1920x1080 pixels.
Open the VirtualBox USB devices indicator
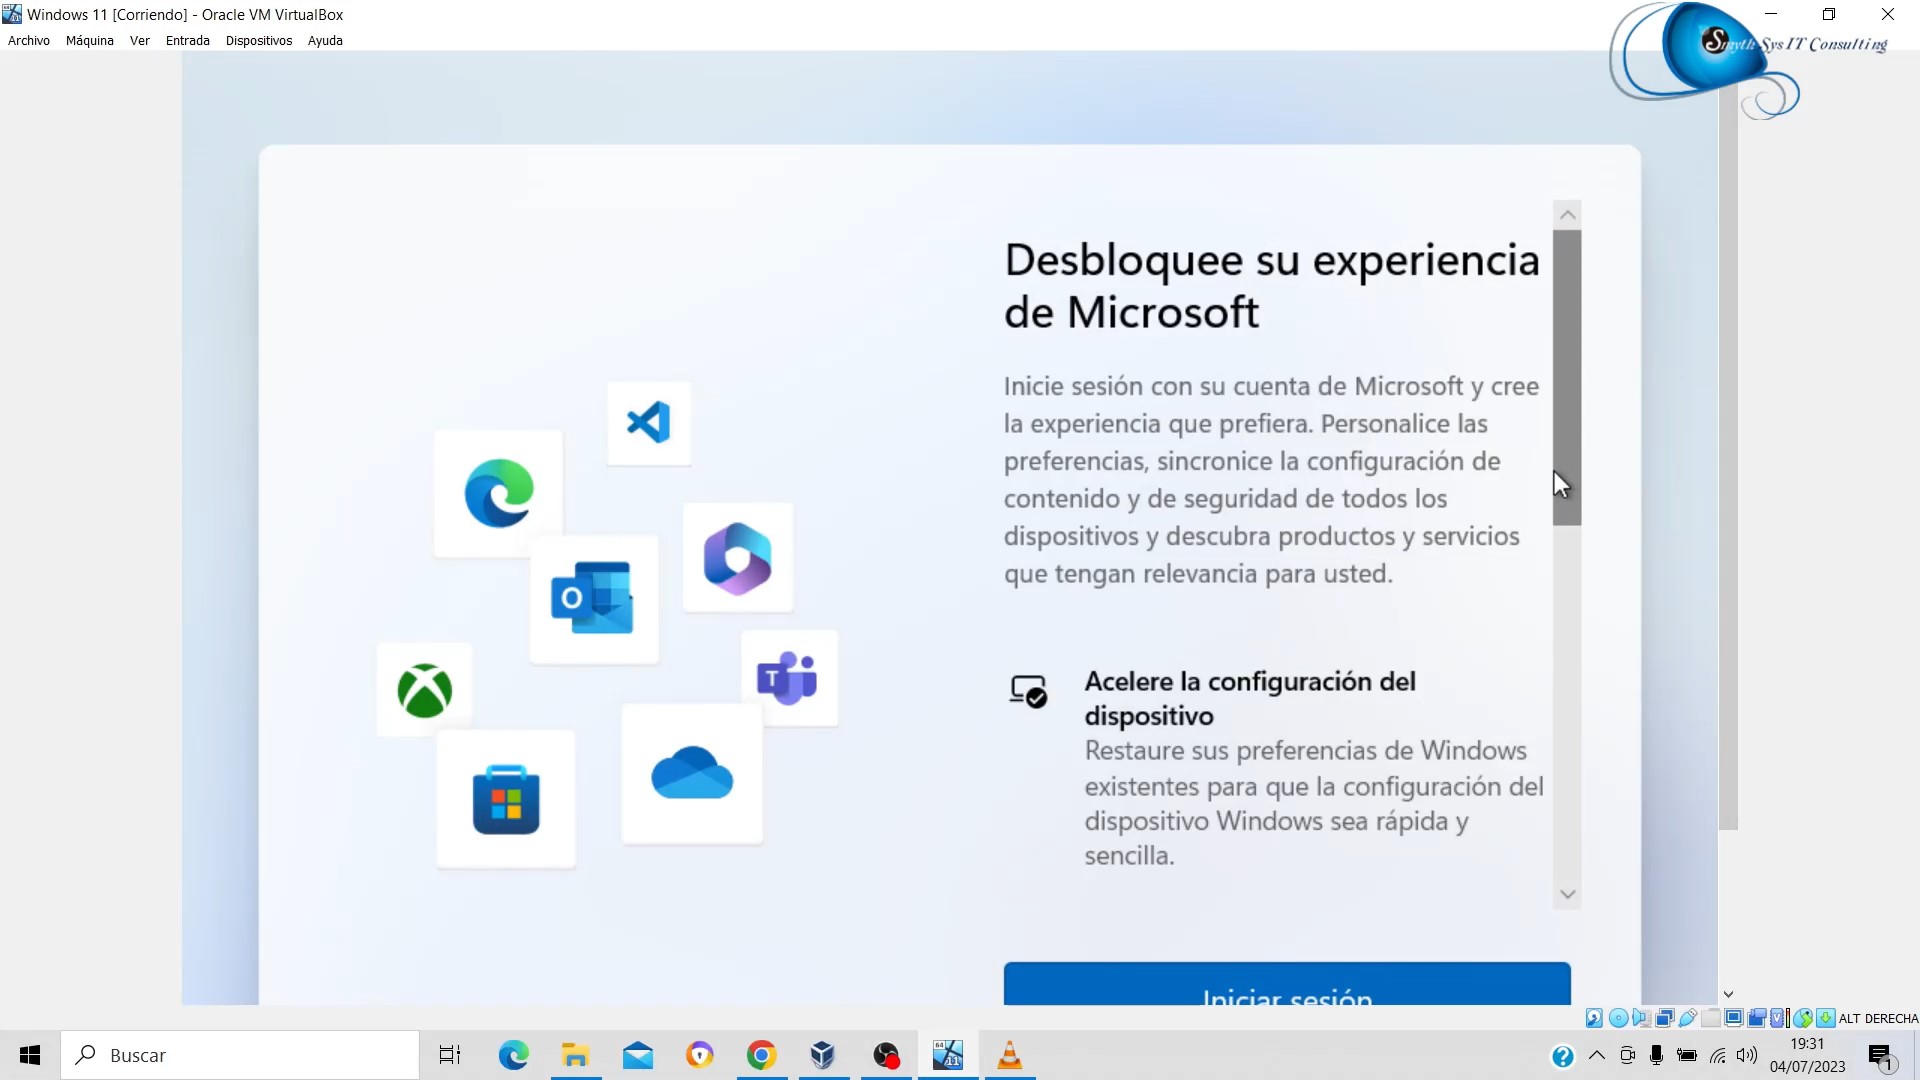click(1688, 1018)
